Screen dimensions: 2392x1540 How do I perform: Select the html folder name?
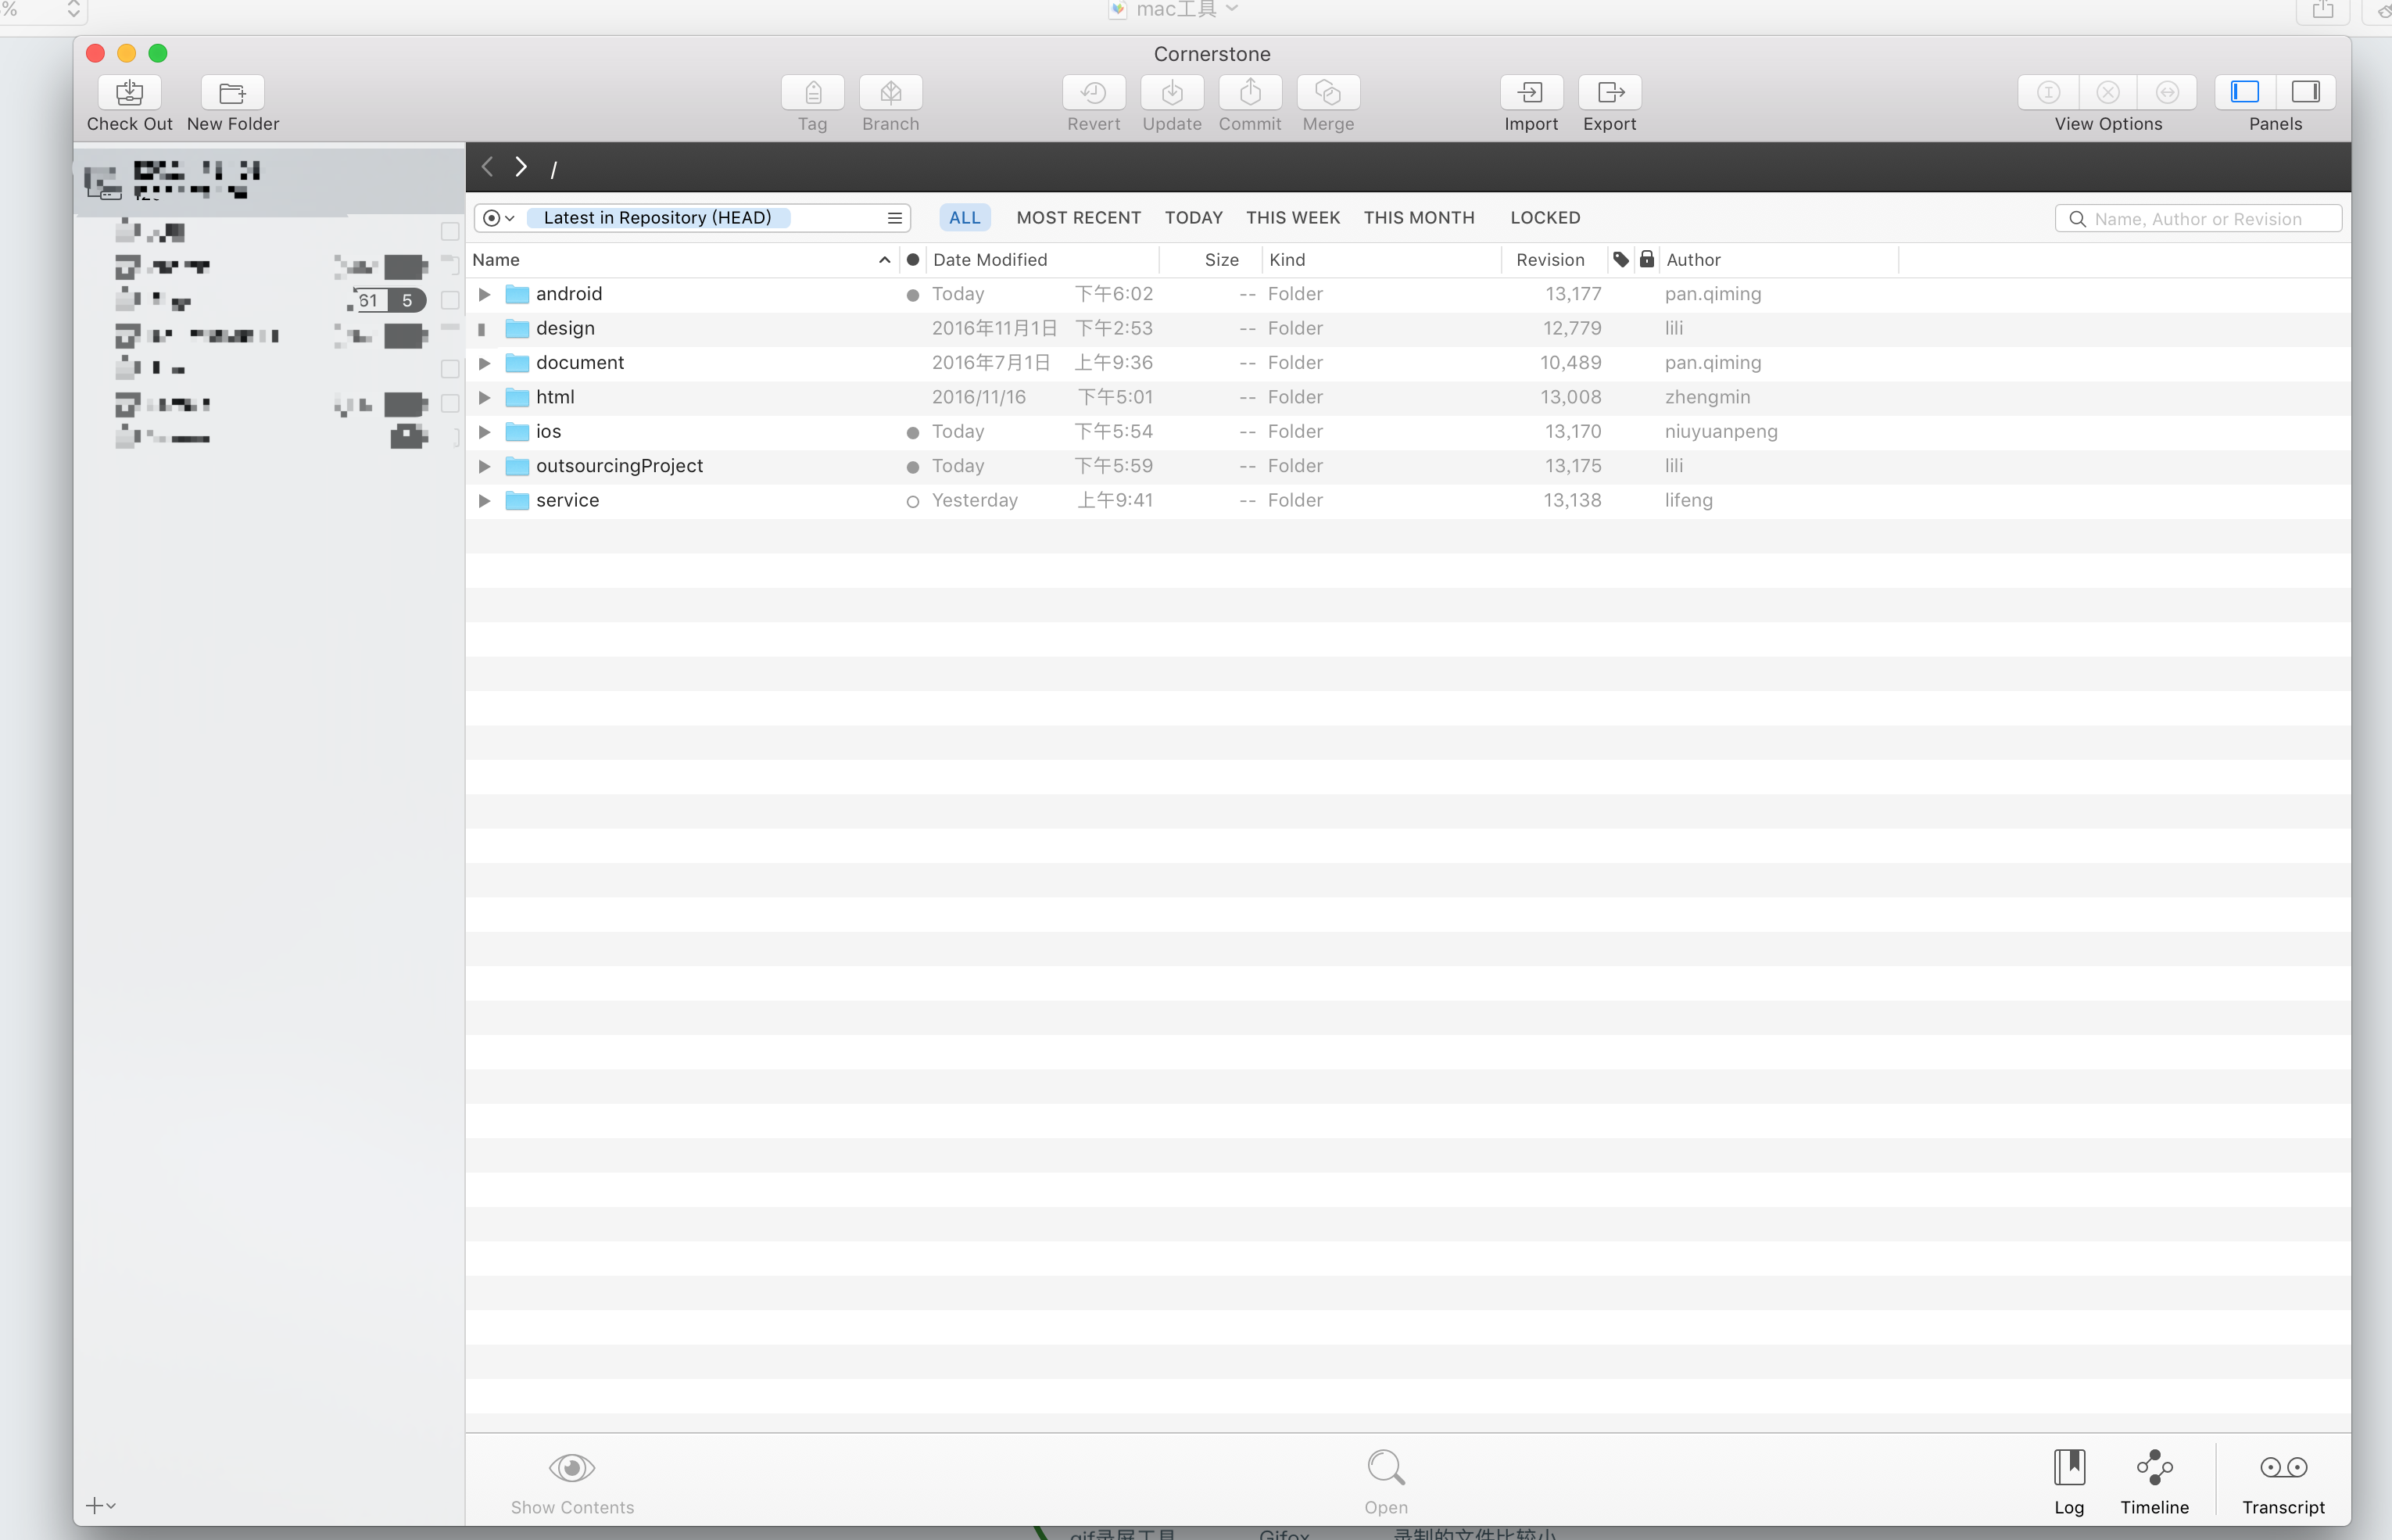554,397
